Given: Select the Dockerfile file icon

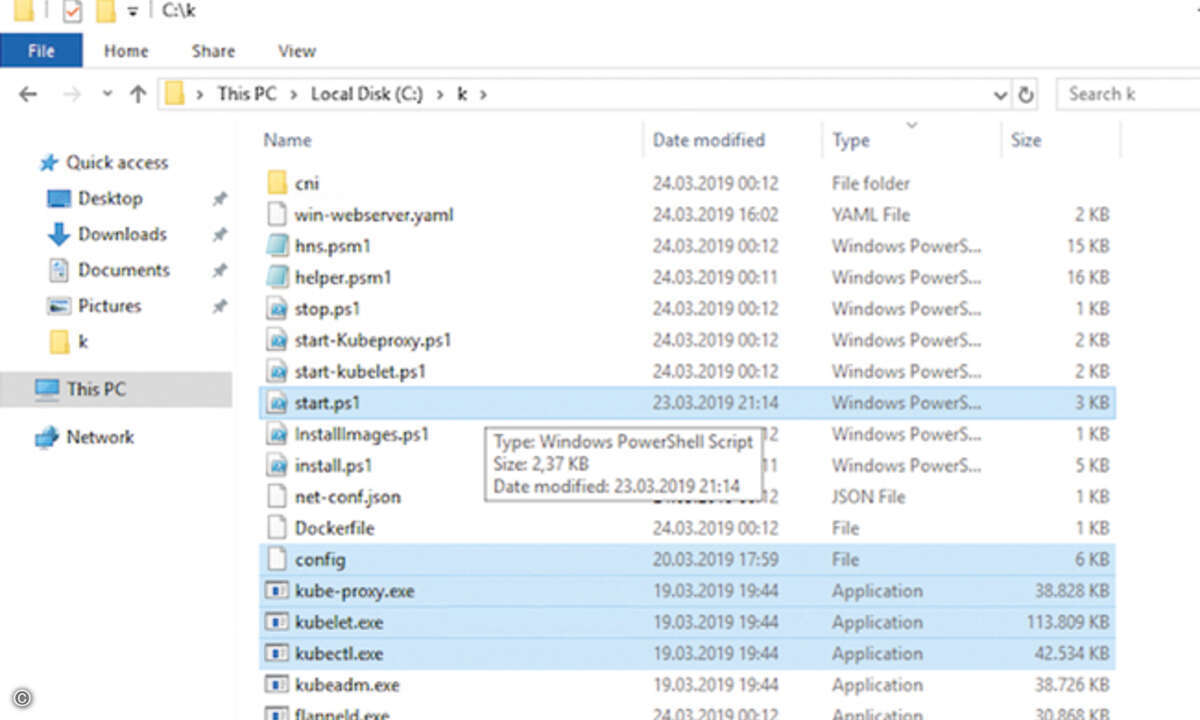Looking at the screenshot, I should point(277,528).
